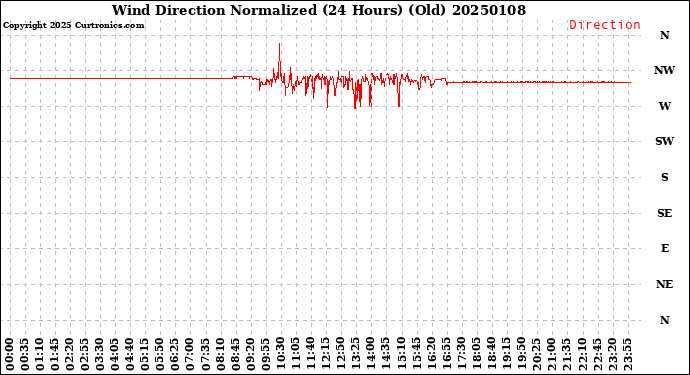Viewport: 690px width, 375px height.
Task: Click the '08:10' time axis label
Action: click(220, 355)
